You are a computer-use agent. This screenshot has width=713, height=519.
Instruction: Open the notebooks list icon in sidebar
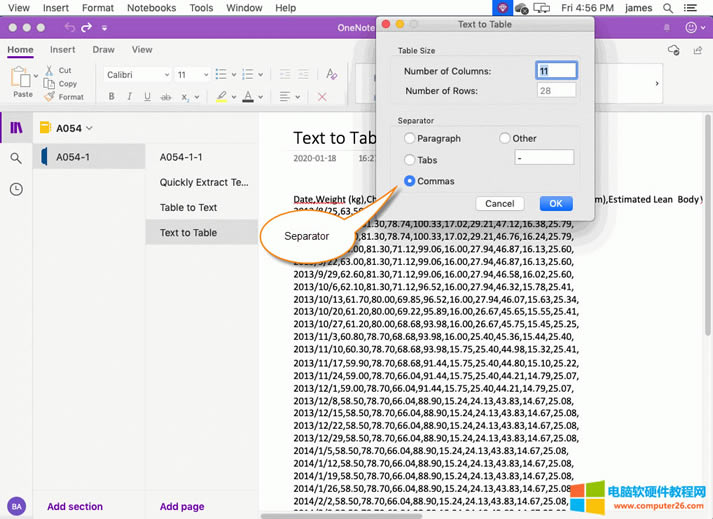(x=16, y=128)
